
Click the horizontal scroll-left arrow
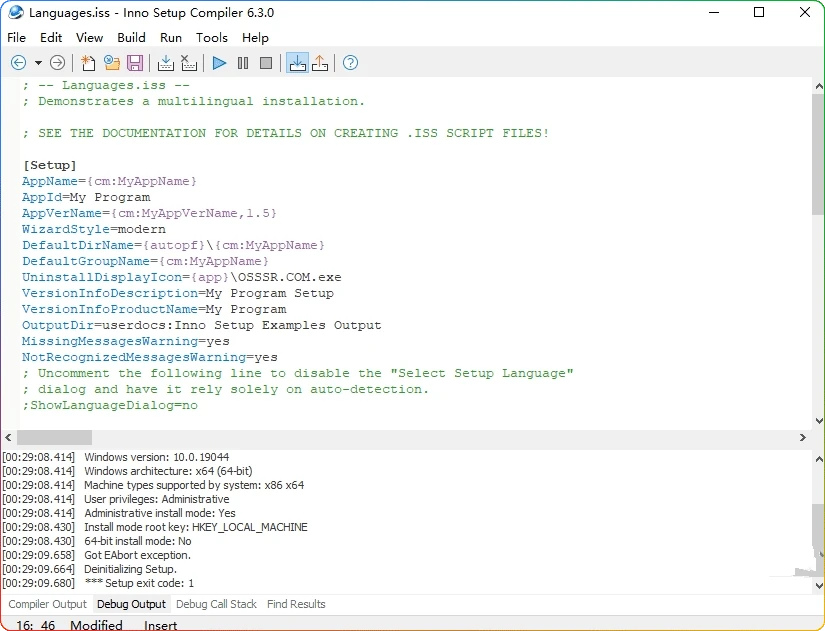8,437
